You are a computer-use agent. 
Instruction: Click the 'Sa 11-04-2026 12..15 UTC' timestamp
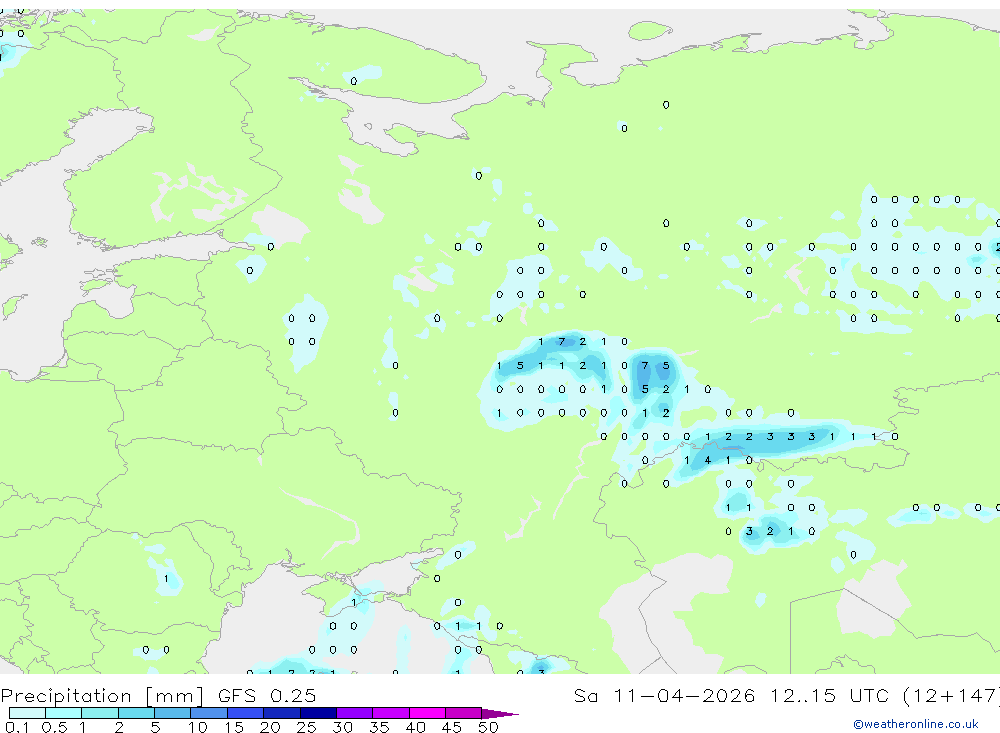click(x=733, y=695)
